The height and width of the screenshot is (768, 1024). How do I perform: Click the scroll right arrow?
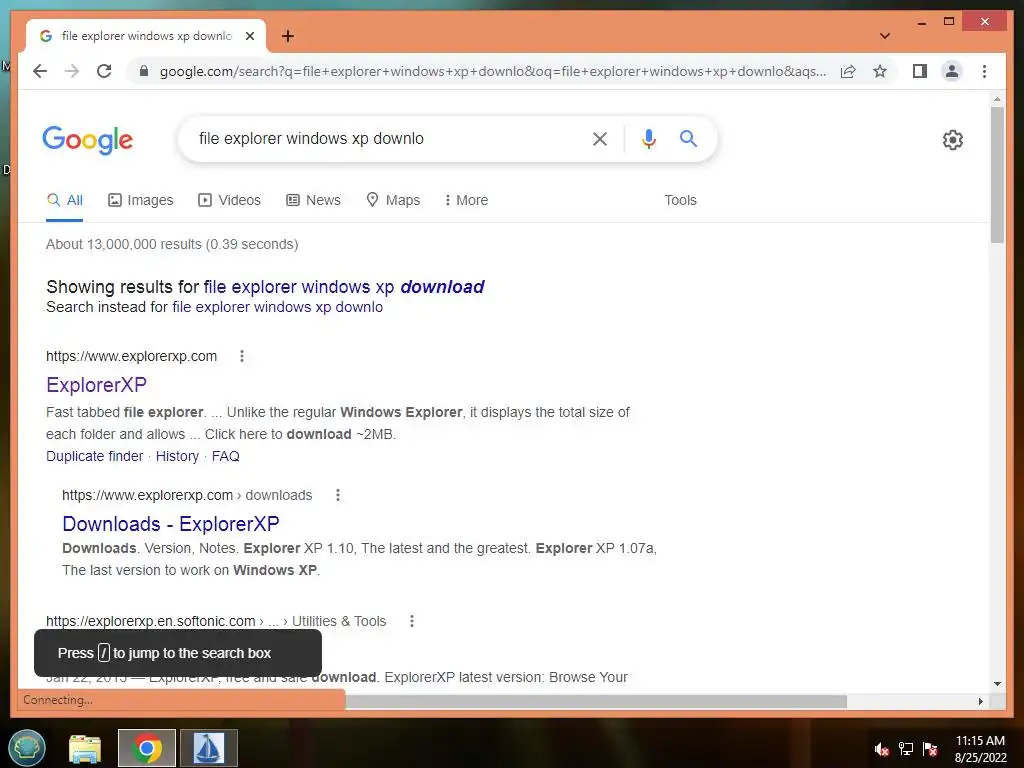[980, 701]
